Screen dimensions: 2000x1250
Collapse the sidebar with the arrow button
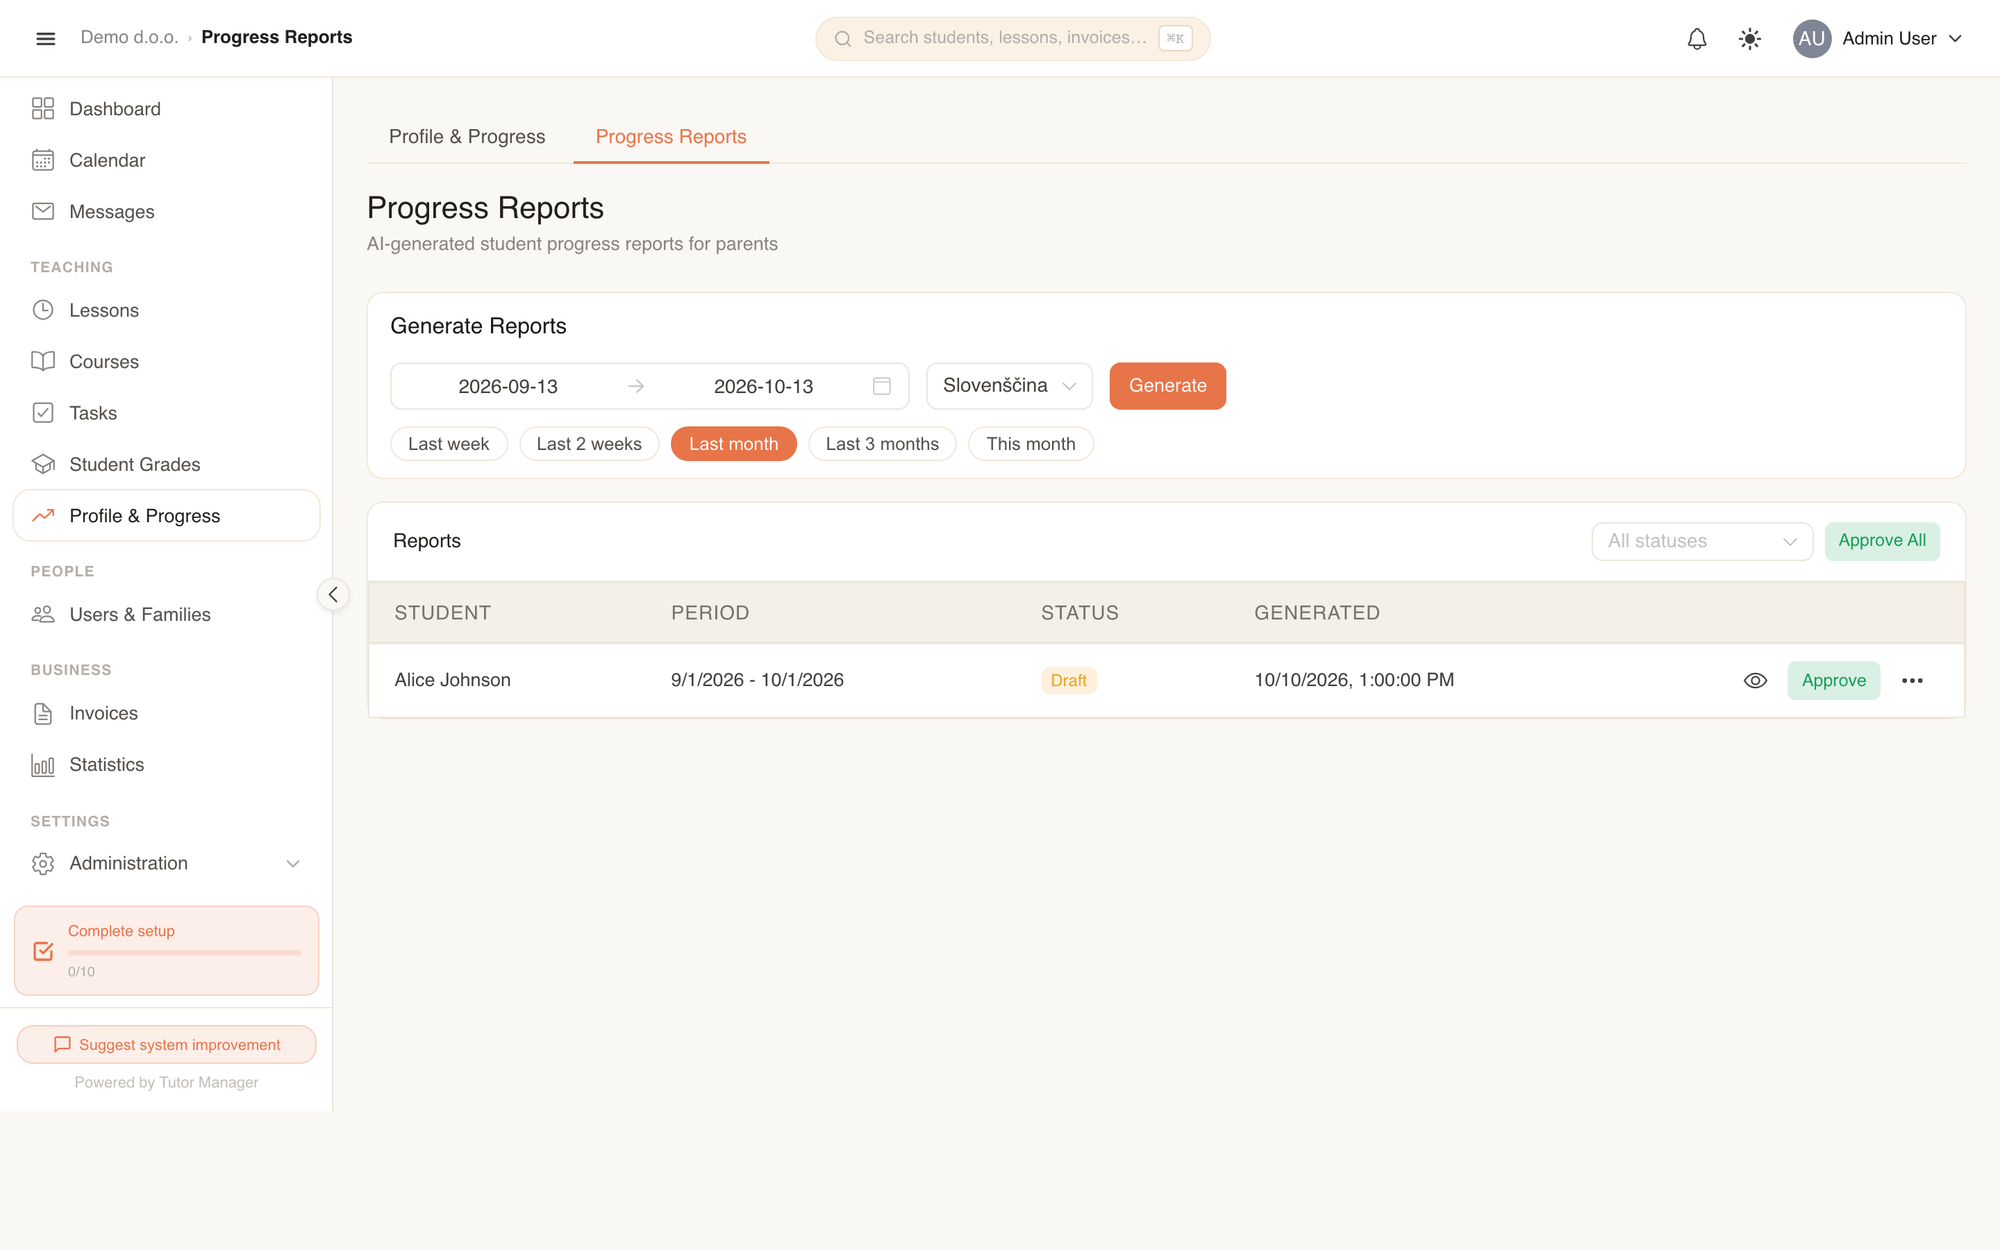pyautogui.click(x=333, y=595)
